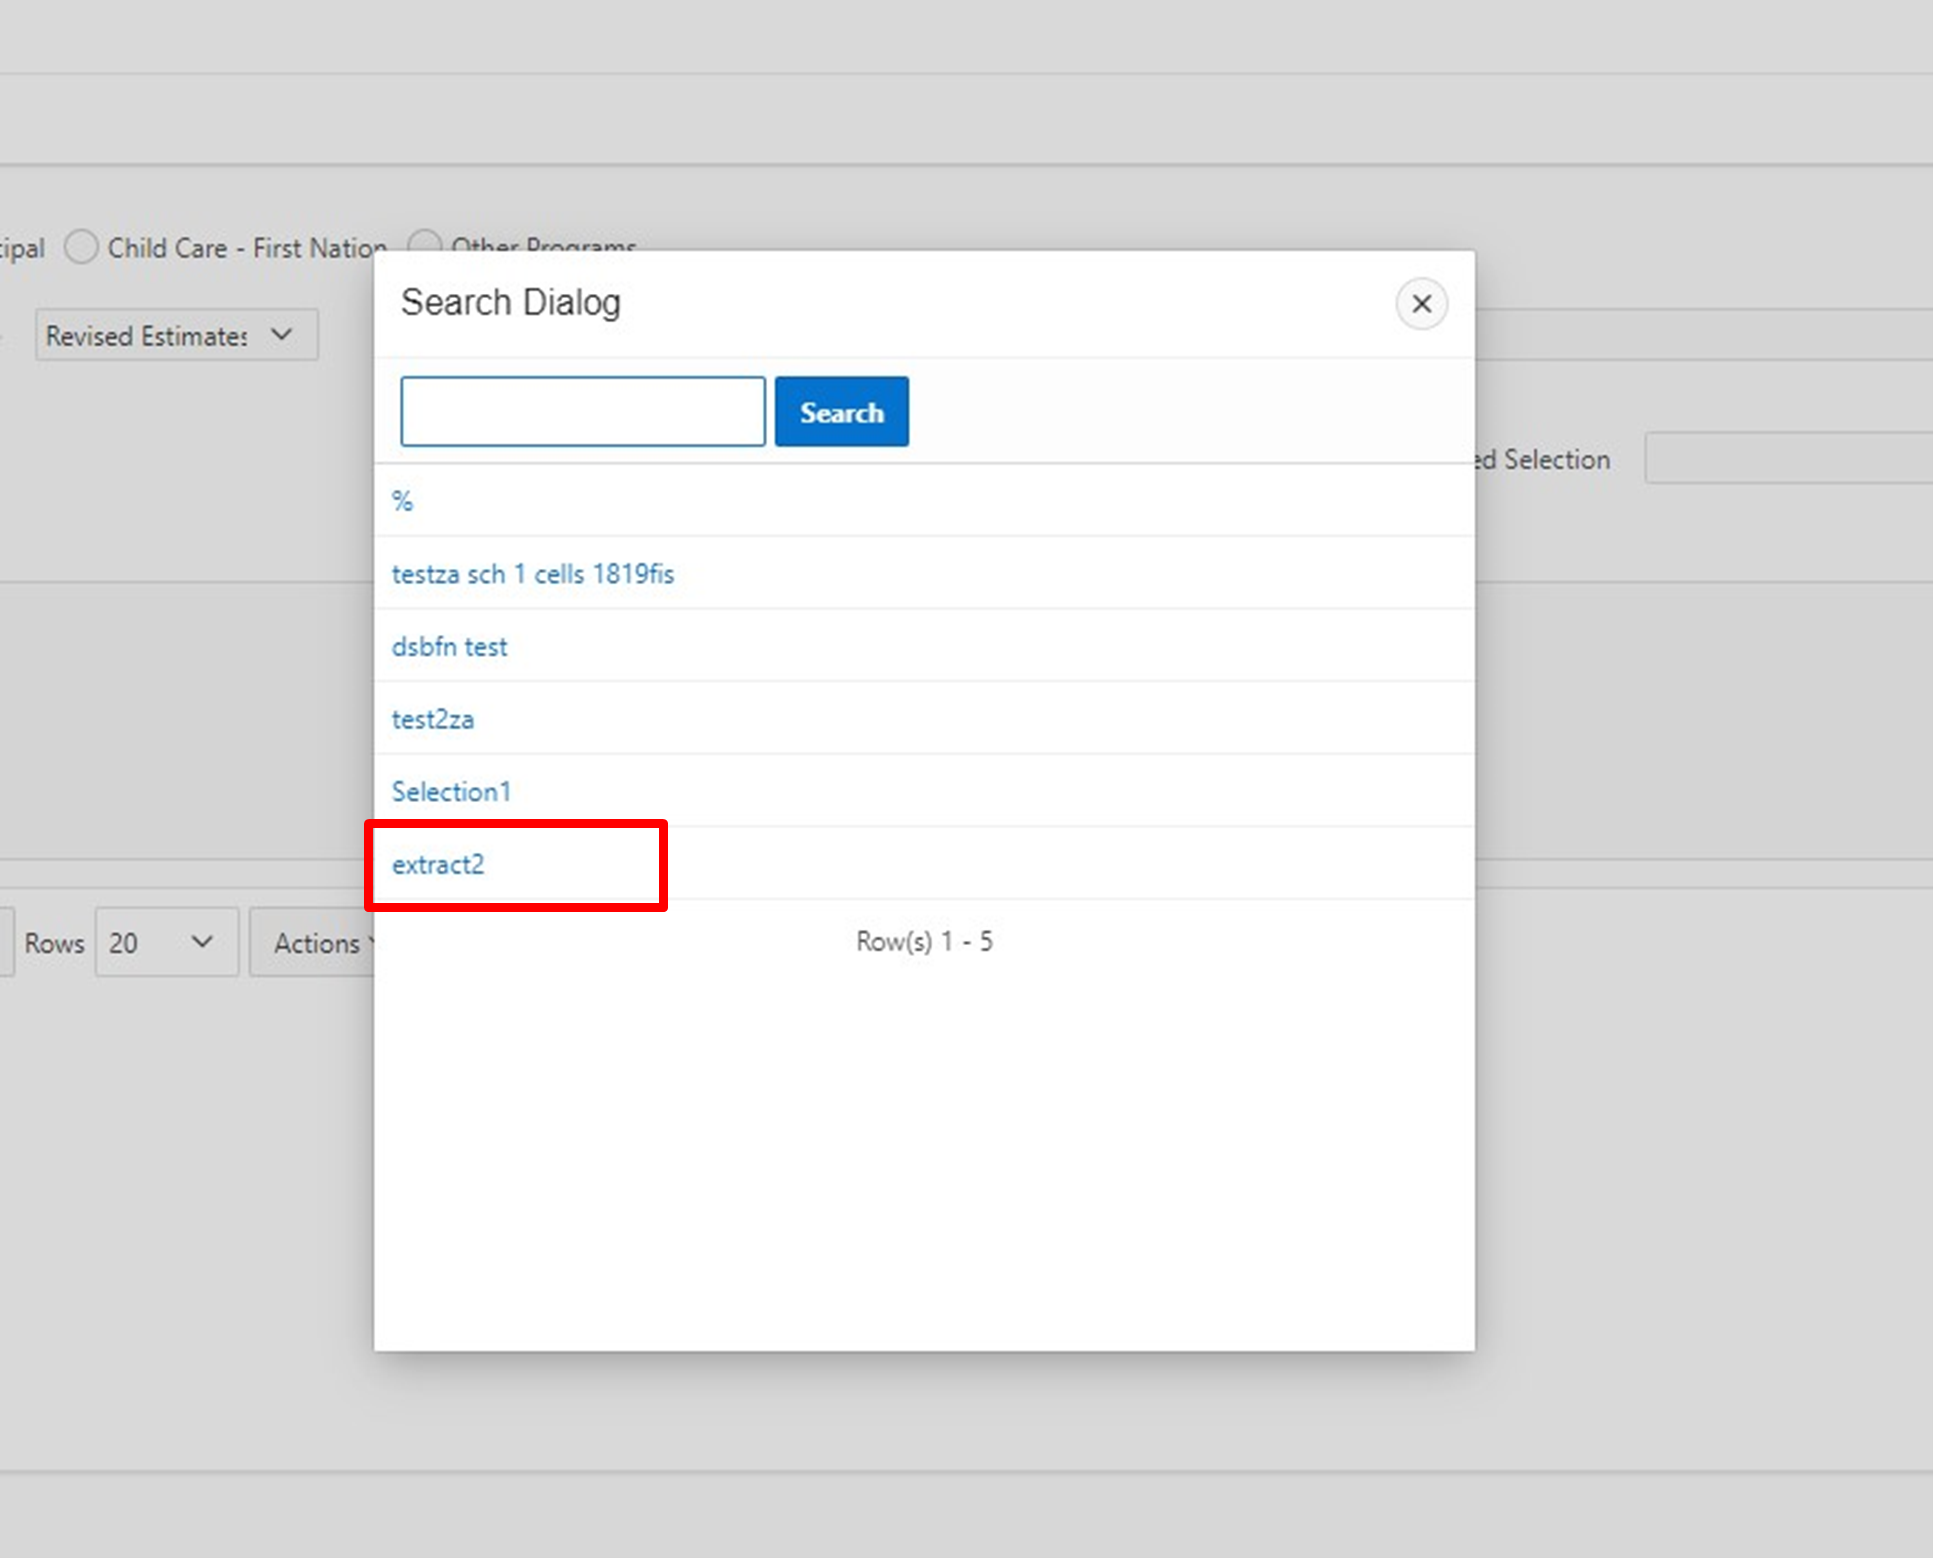
Task: Click the blue Search button
Action: (841, 412)
